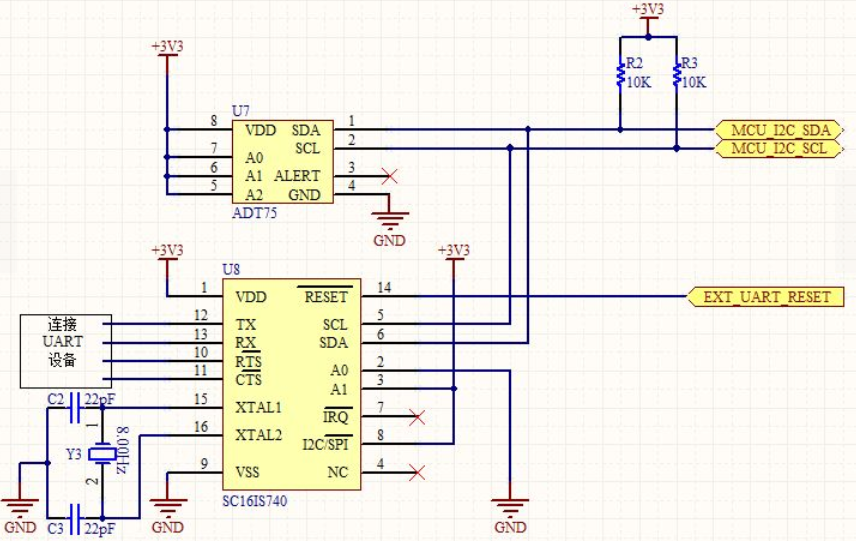Click the MCU_I2C_SCL port label
The width and height of the screenshot is (856, 541).
click(x=778, y=148)
